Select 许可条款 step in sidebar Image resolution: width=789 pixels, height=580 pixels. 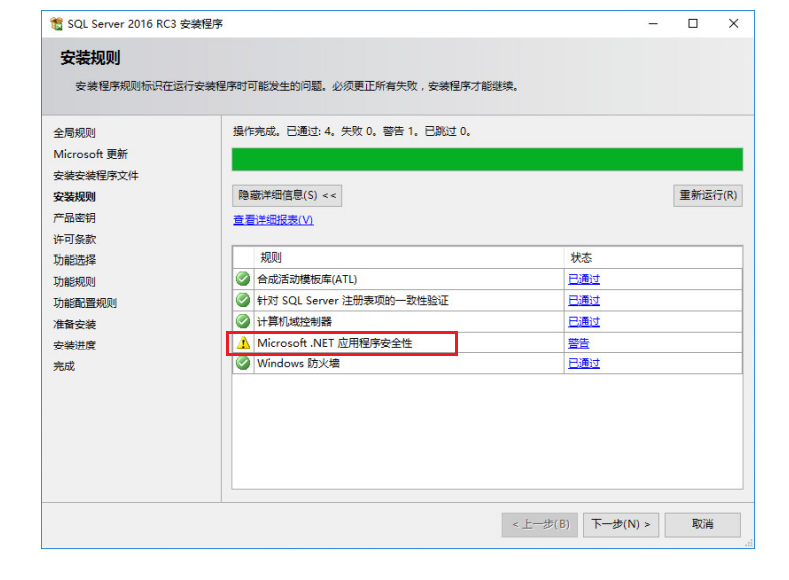click(x=74, y=239)
